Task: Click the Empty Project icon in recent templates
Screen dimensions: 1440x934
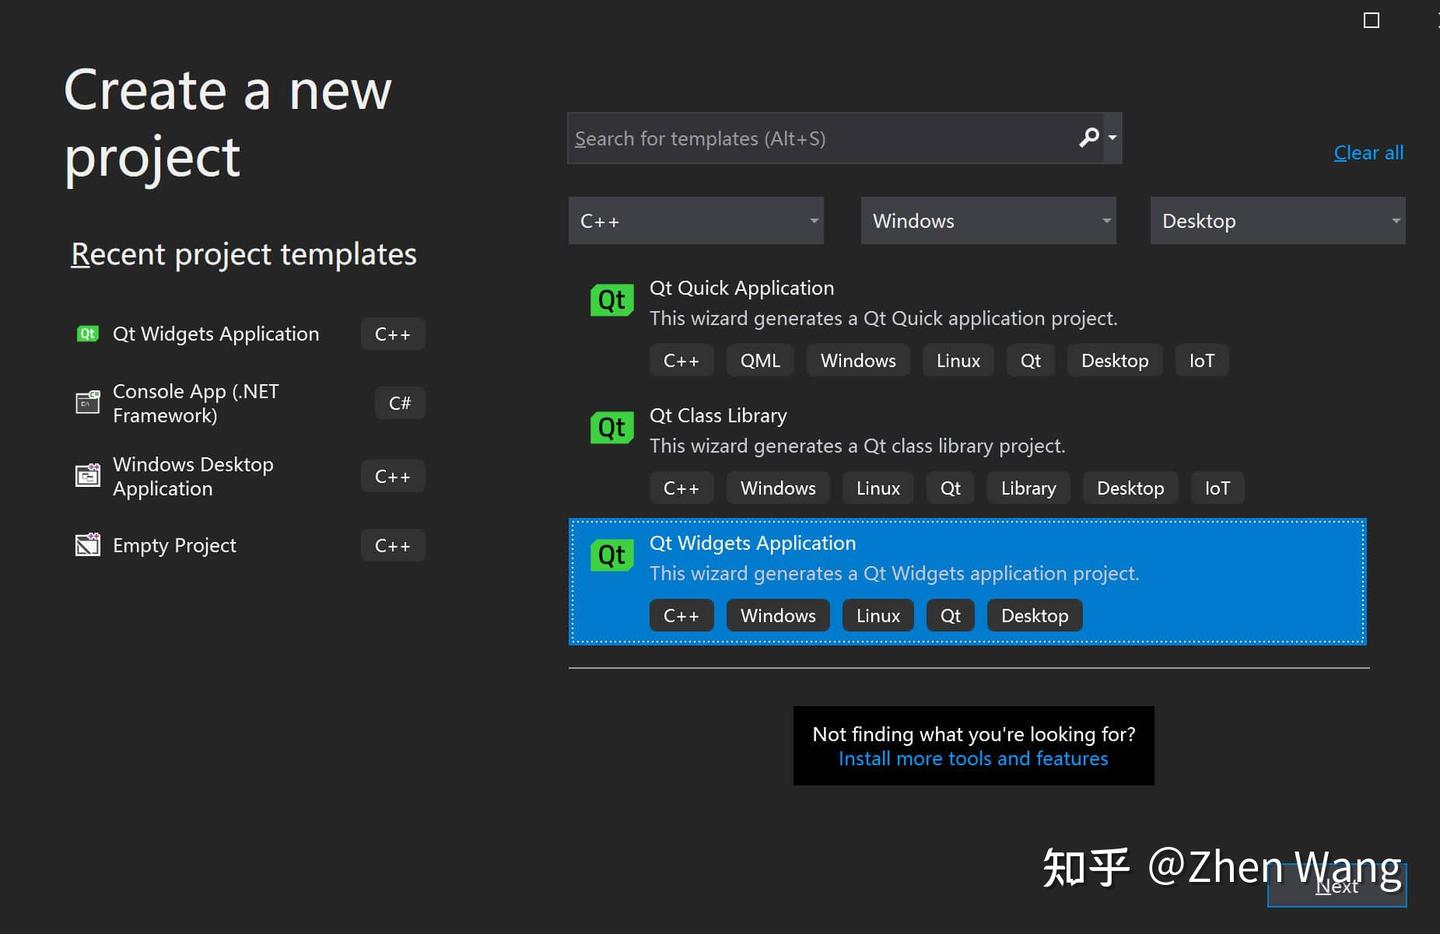Action: coord(87,544)
